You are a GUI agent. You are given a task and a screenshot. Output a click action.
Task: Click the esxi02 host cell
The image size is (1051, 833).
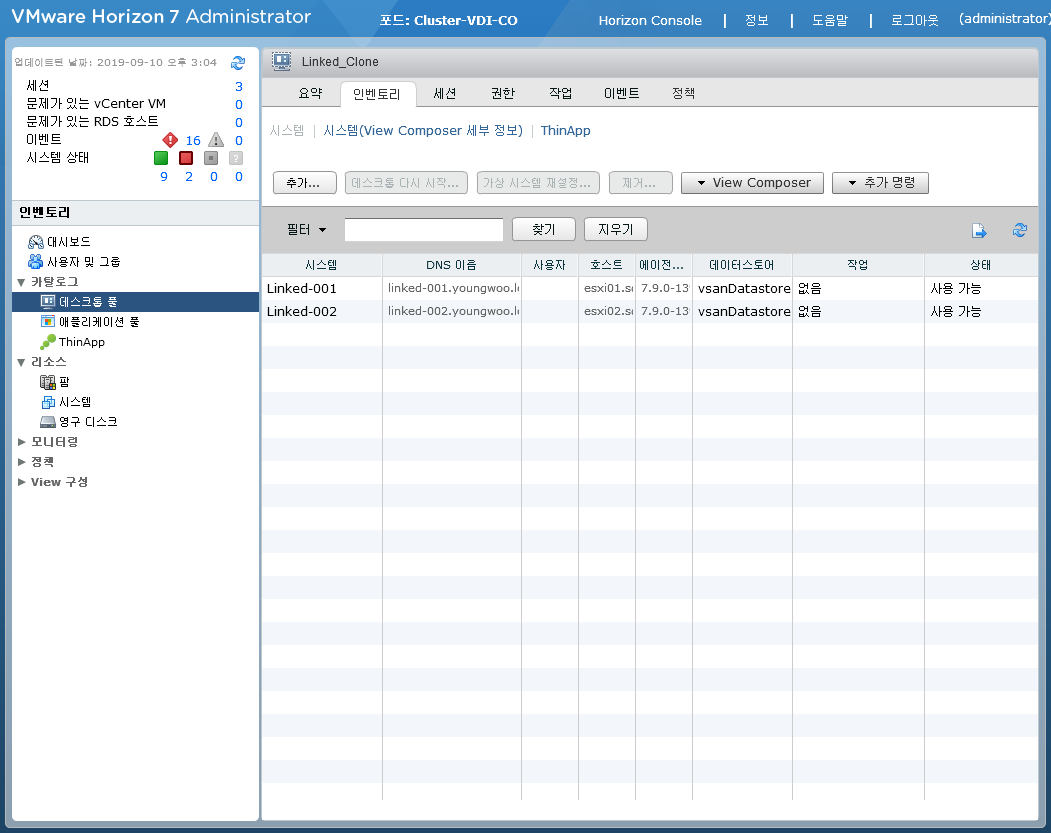tap(608, 311)
